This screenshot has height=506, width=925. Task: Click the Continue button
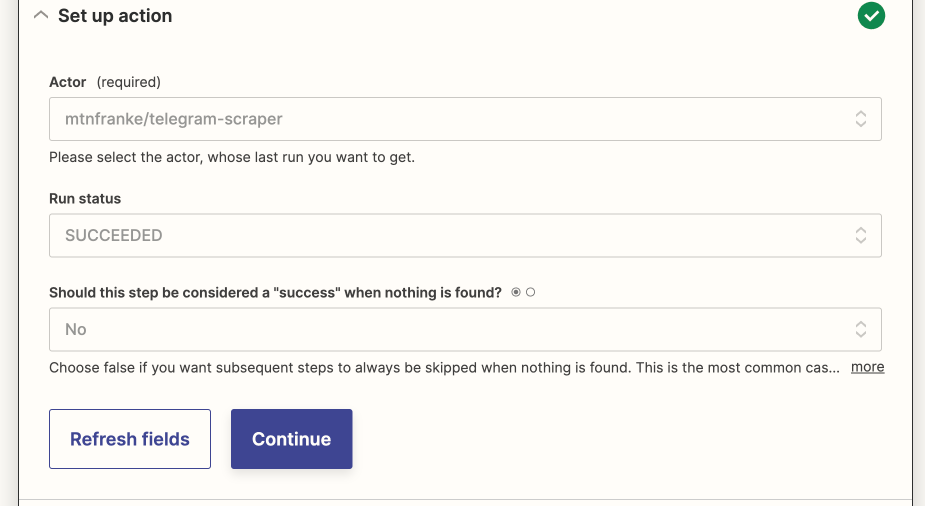291,439
